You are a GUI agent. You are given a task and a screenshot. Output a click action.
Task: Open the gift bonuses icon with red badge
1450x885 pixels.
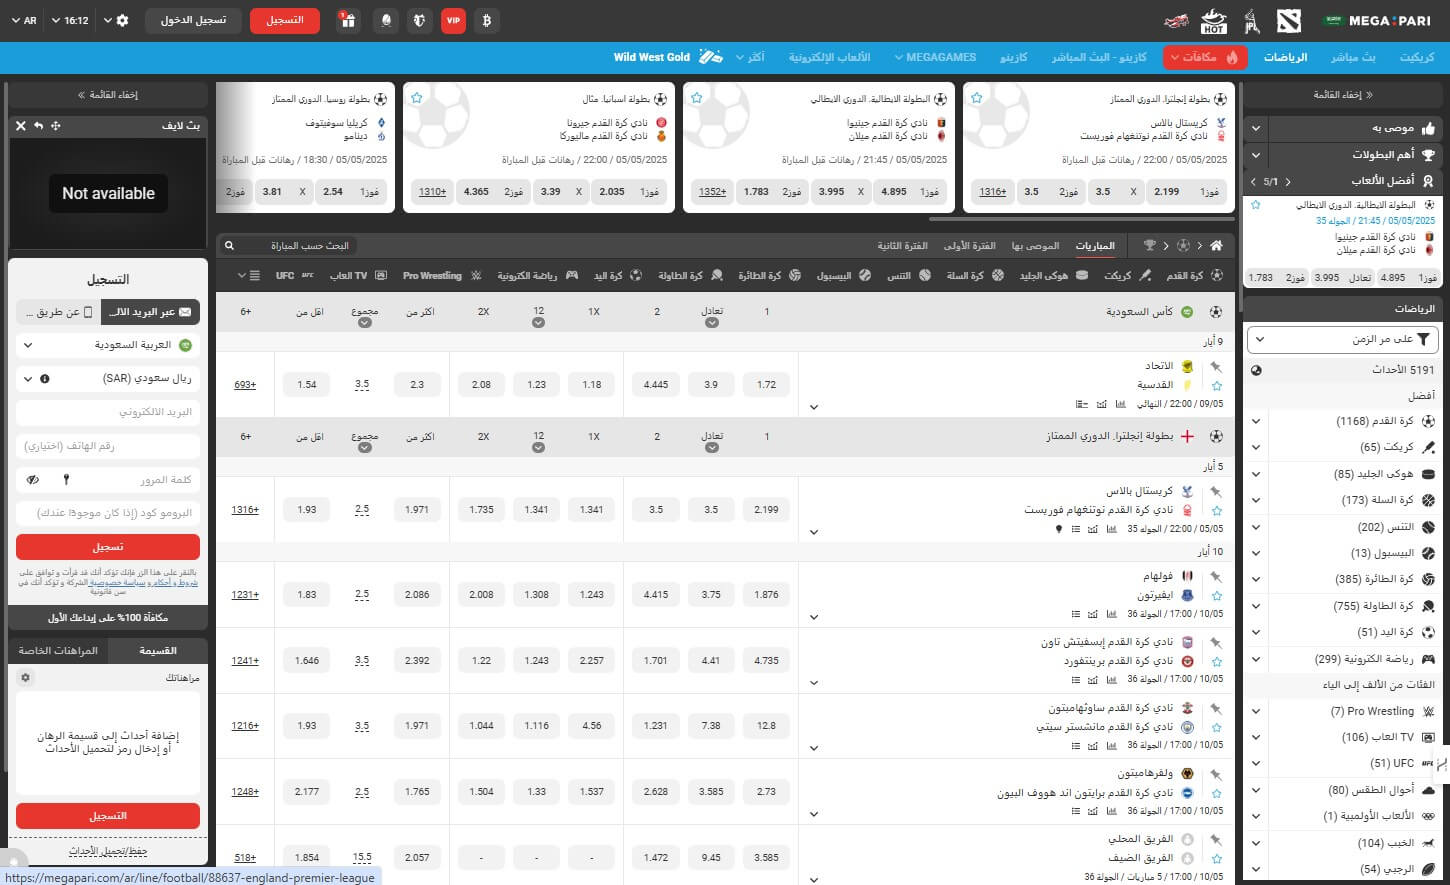point(348,20)
